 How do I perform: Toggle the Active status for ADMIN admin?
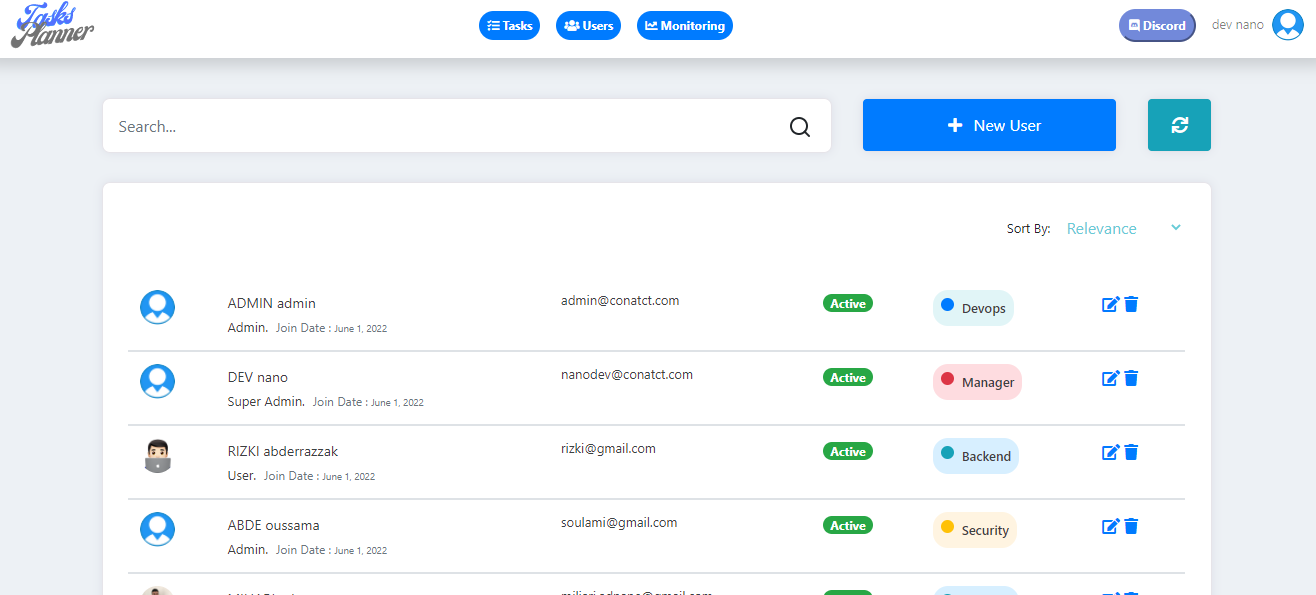[x=847, y=302]
